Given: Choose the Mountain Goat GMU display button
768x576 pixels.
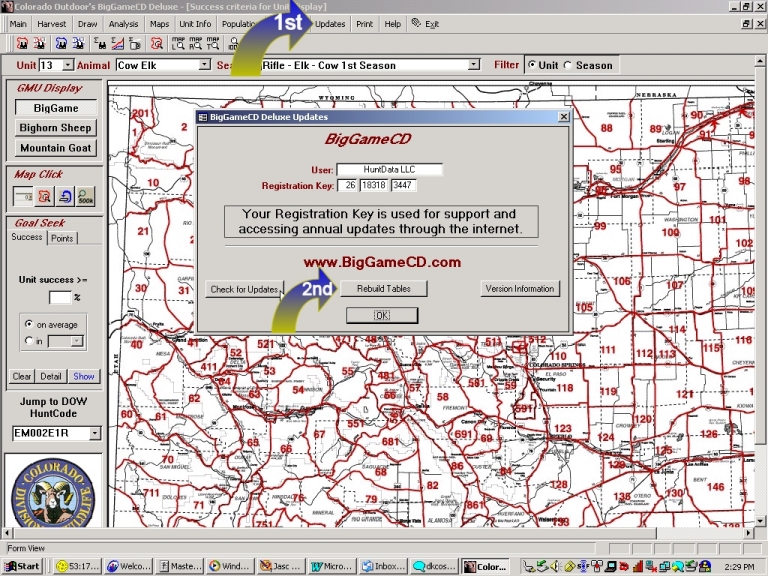Looking at the screenshot, I should (x=56, y=148).
